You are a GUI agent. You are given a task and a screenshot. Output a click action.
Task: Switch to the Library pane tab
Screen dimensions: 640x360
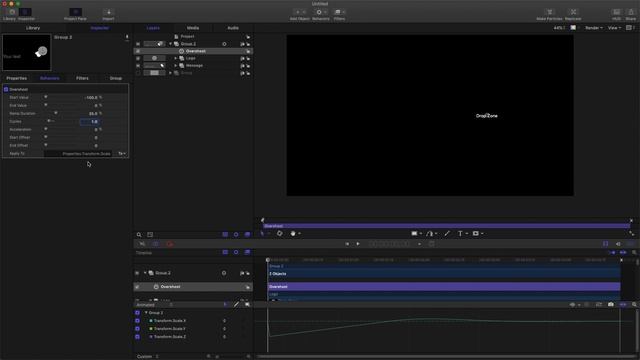click(x=33, y=28)
